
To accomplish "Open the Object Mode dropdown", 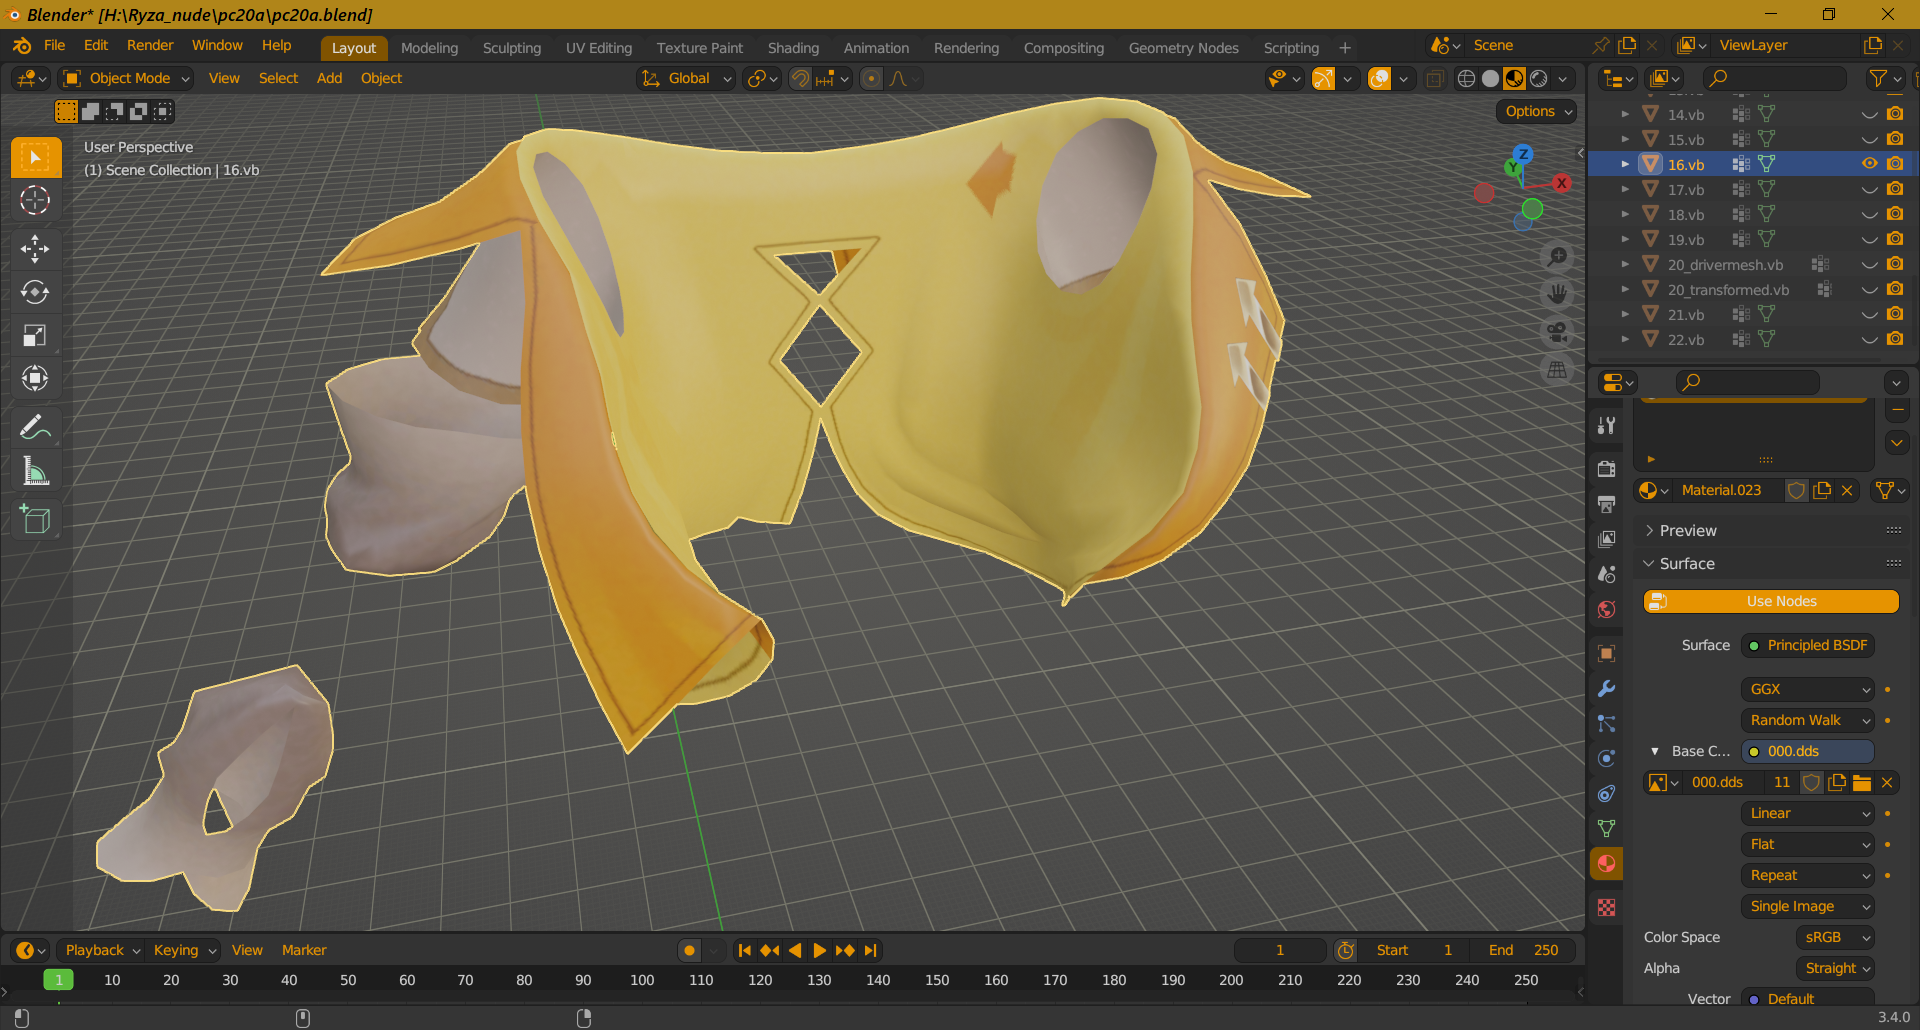I will (126, 79).
